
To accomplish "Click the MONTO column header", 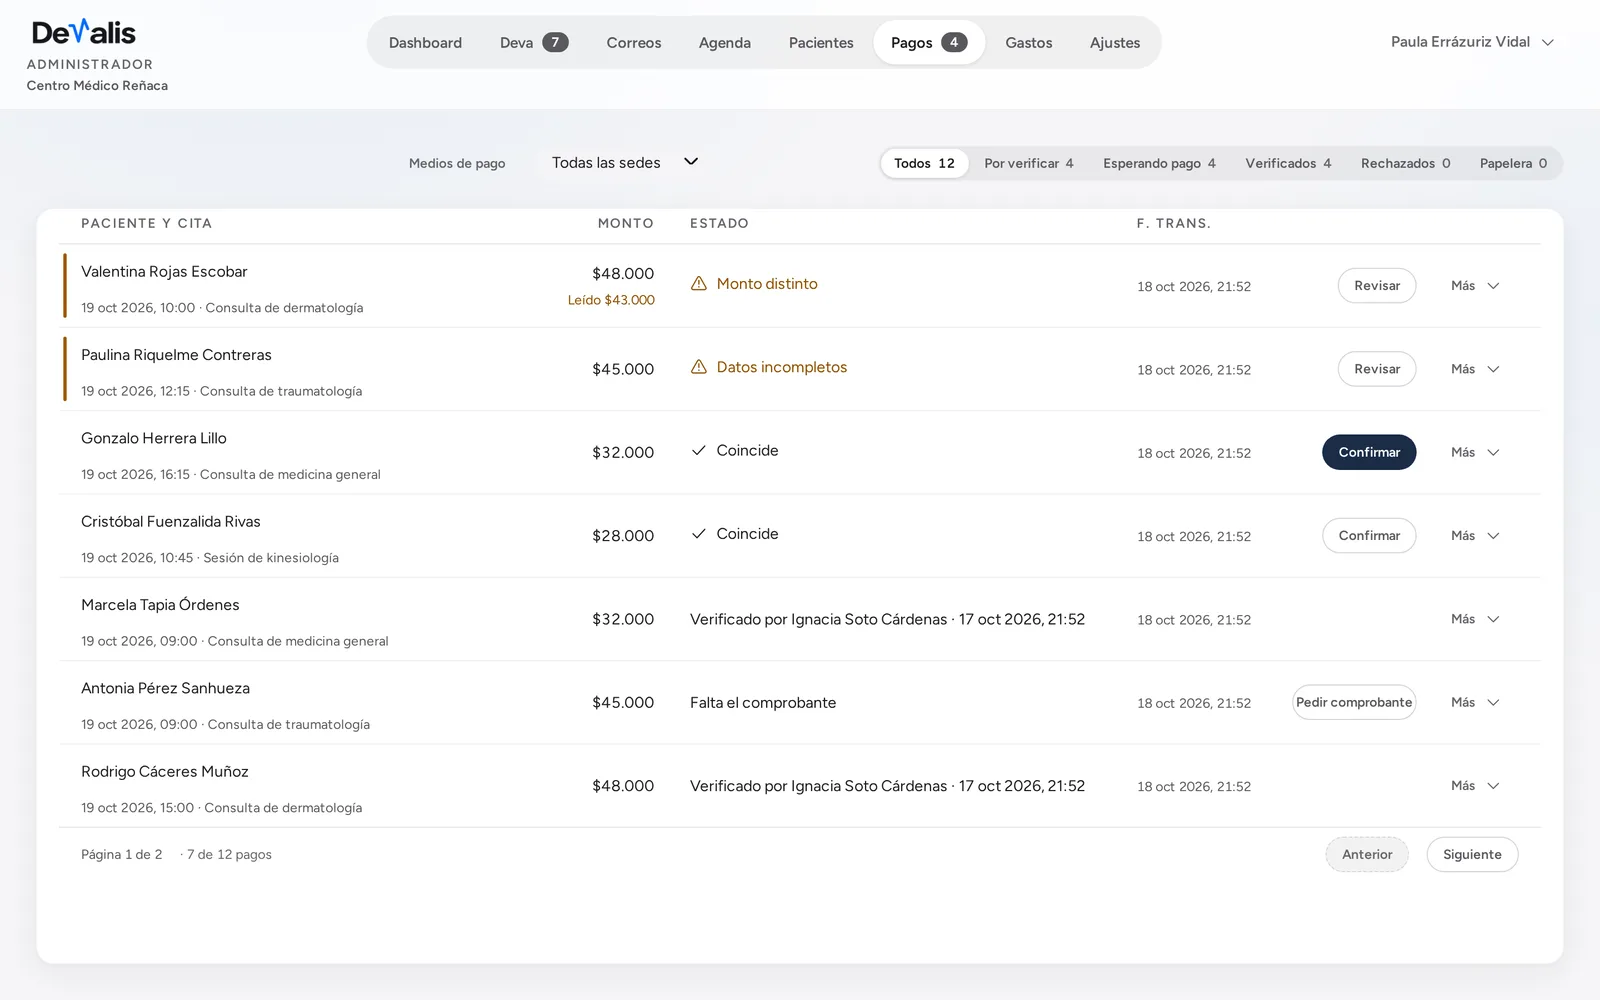I will tap(626, 224).
